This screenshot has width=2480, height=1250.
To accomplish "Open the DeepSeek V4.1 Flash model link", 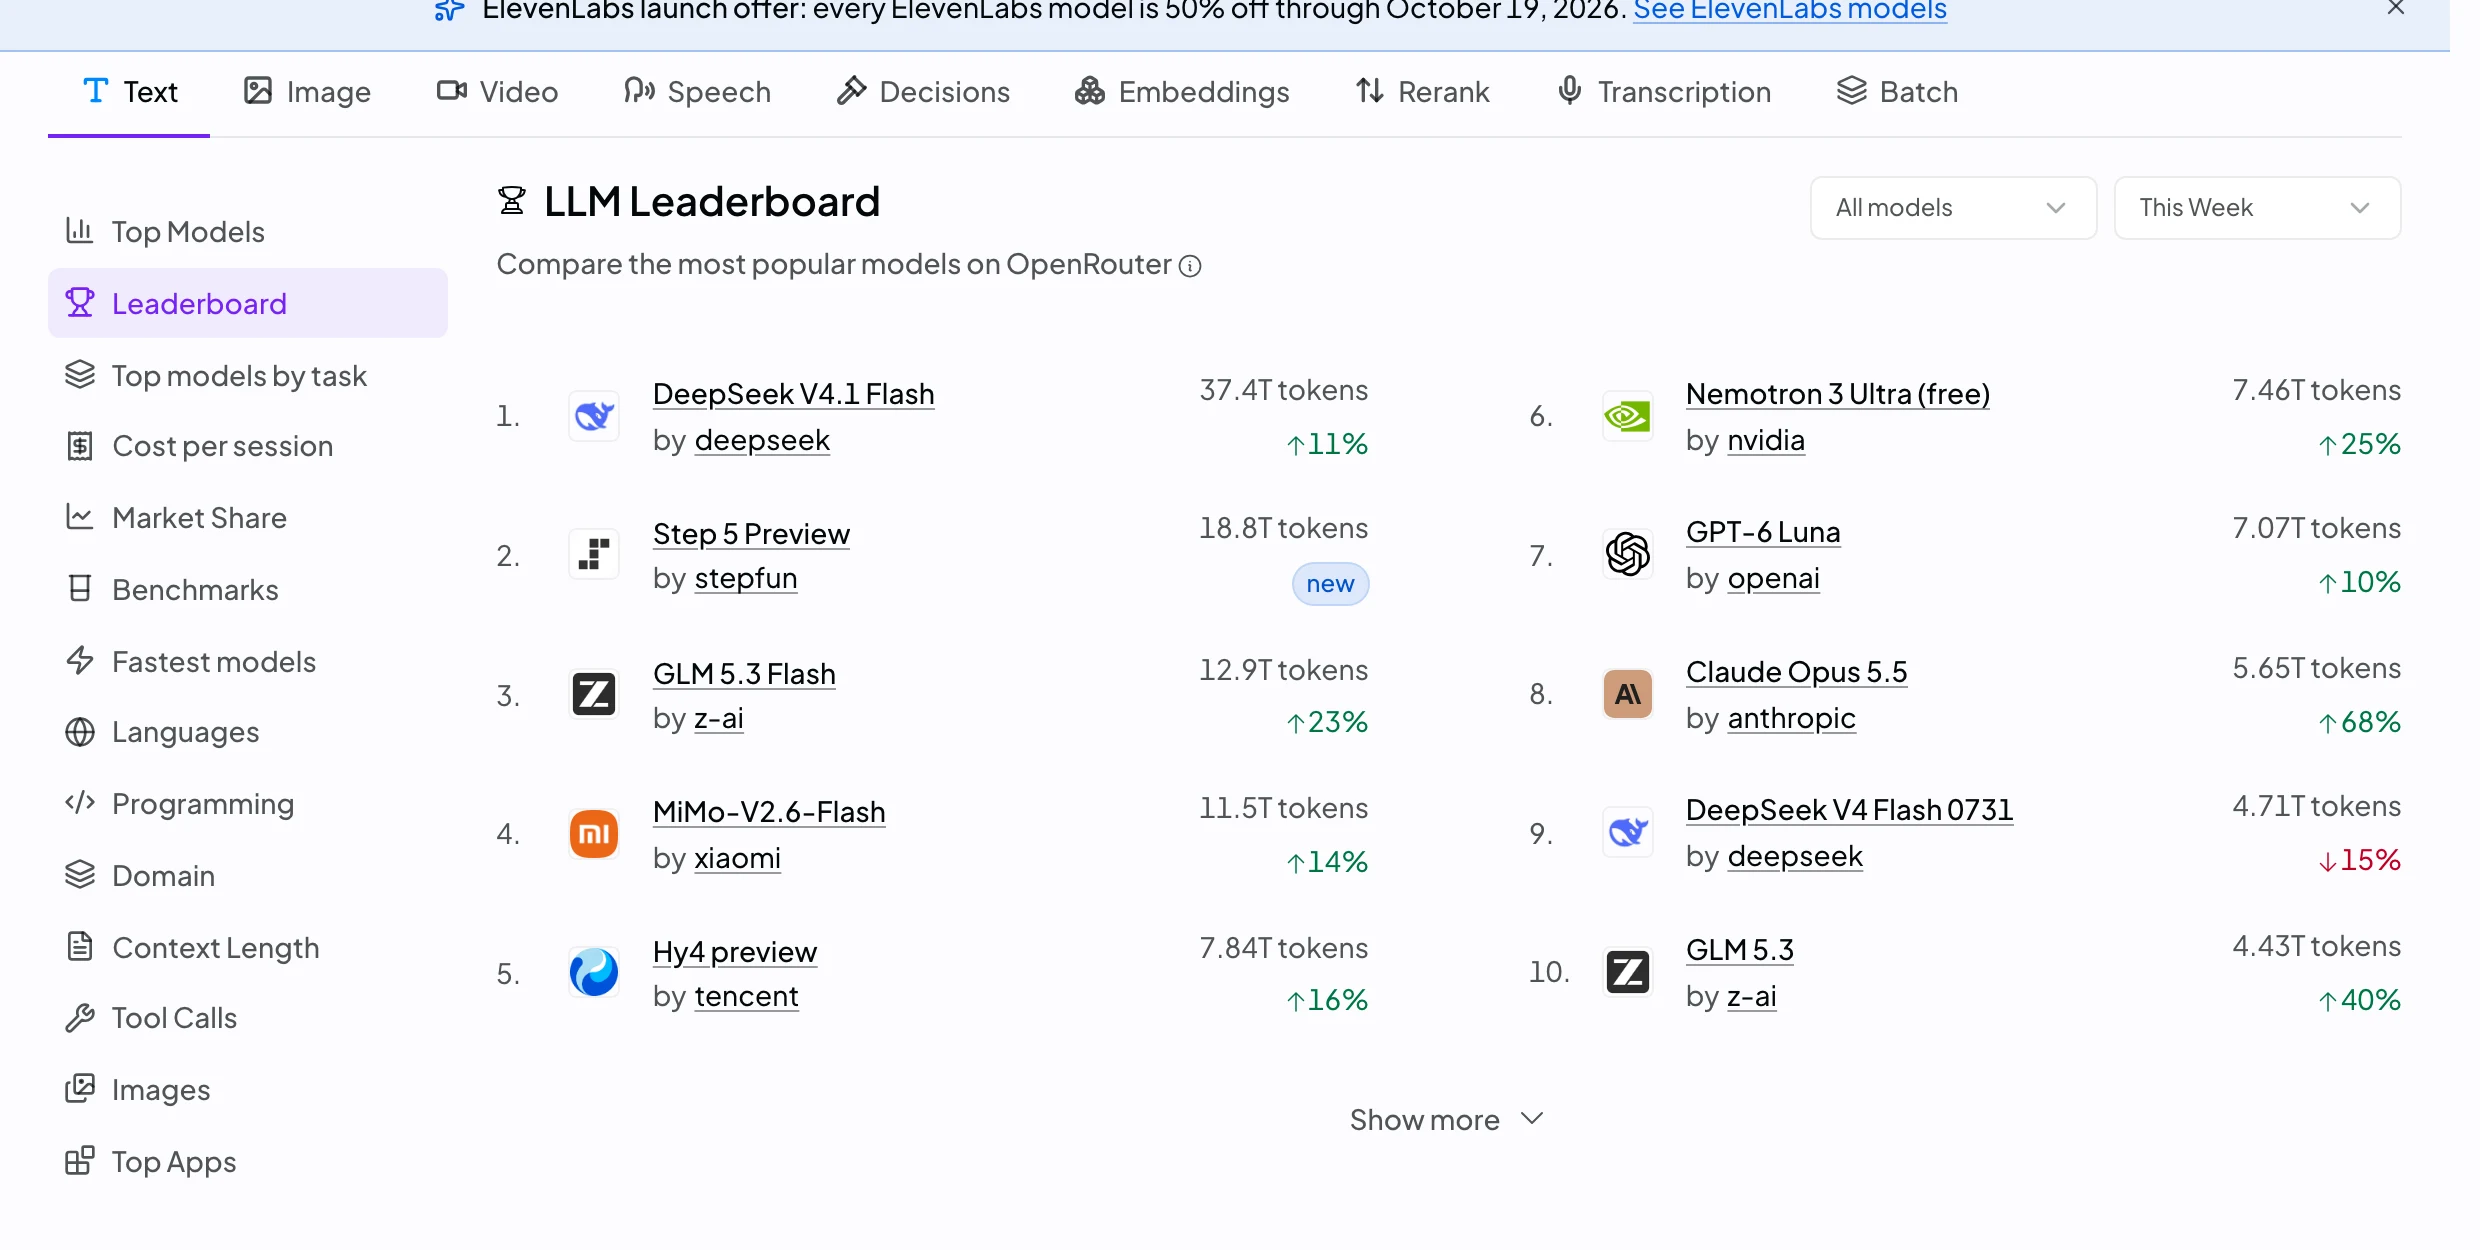I will coord(794,394).
